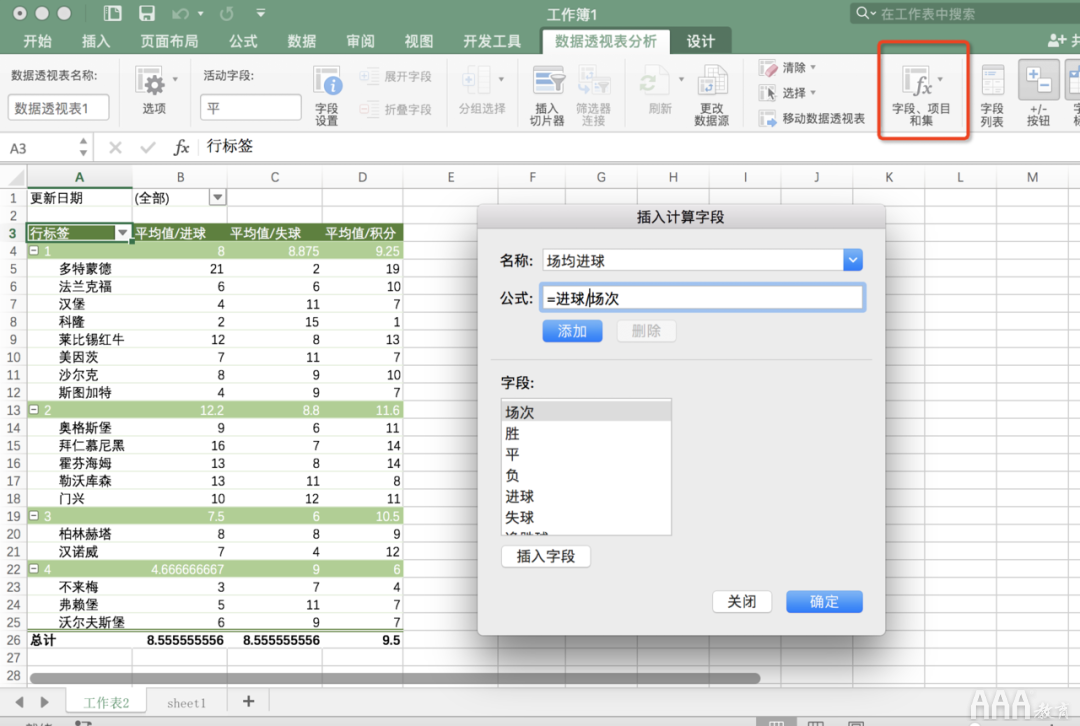Click previous sheet navigation arrow
The image size is (1080, 726).
pyautogui.click(x=19, y=702)
